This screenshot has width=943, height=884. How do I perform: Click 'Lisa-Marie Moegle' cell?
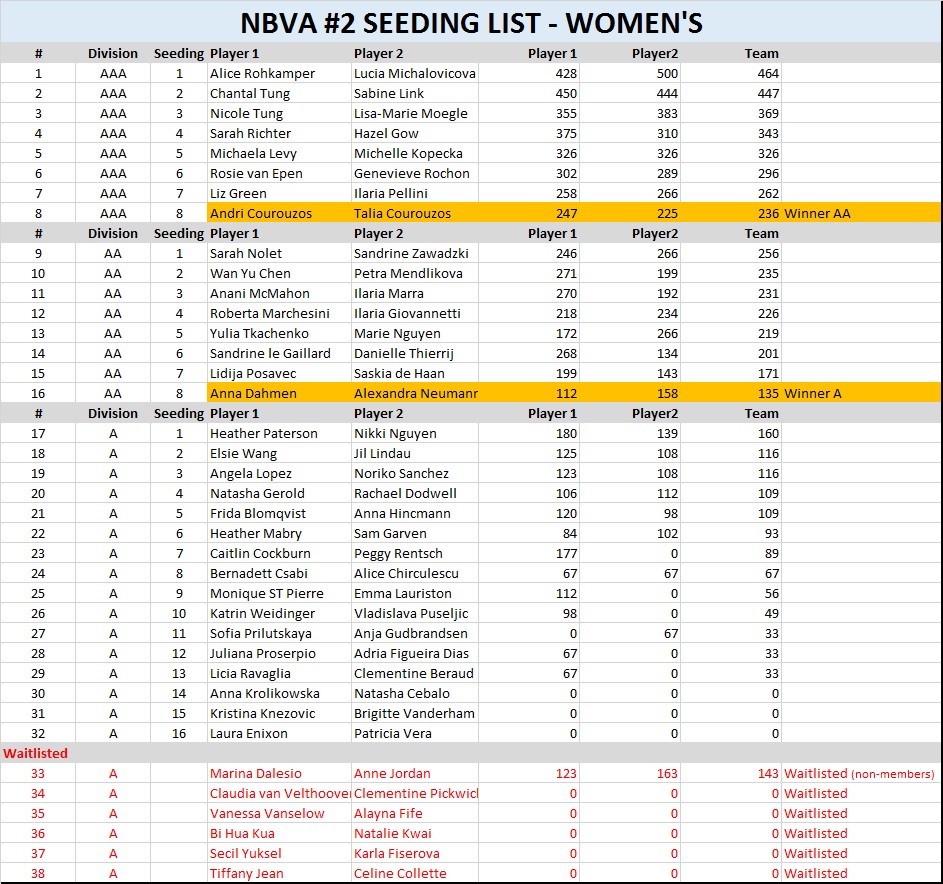(x=415, y=113)
